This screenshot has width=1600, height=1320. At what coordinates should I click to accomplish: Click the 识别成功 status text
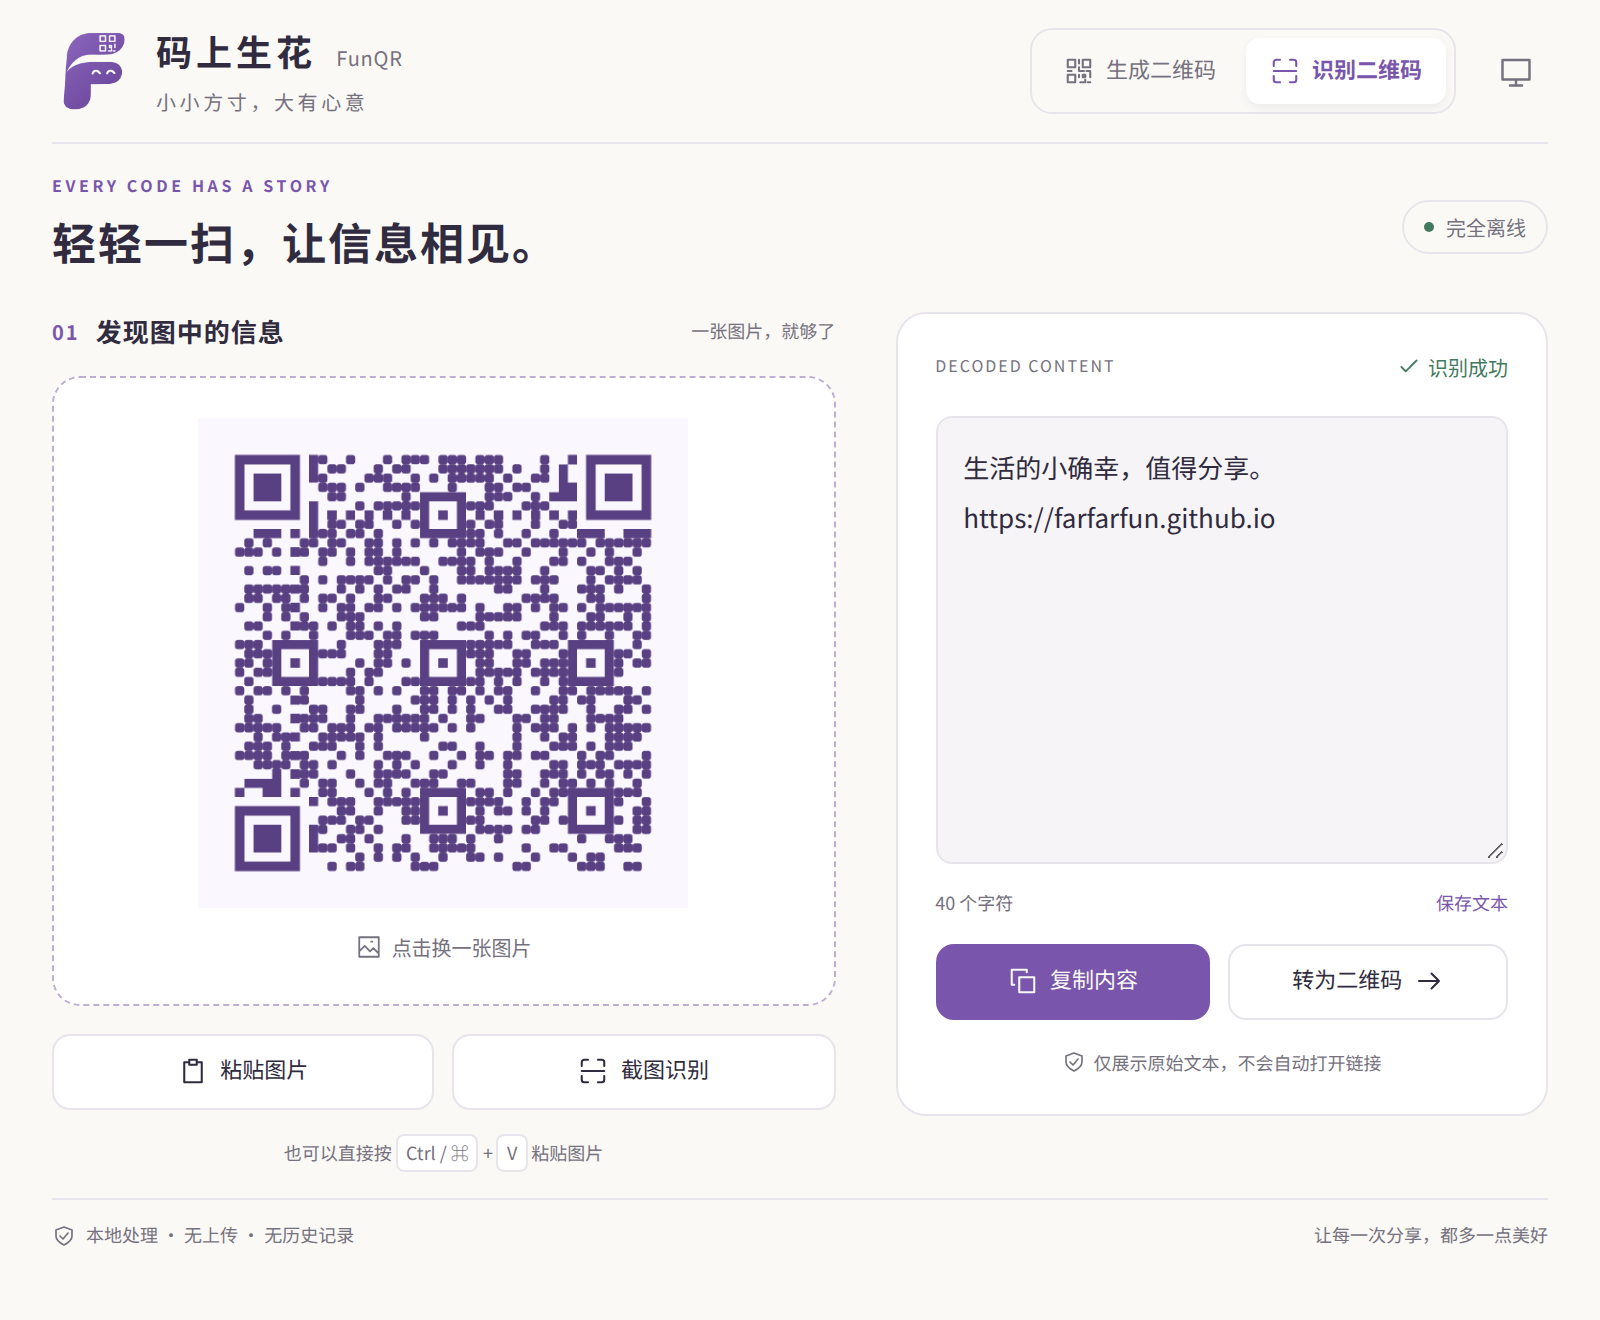pos(1454,368)
